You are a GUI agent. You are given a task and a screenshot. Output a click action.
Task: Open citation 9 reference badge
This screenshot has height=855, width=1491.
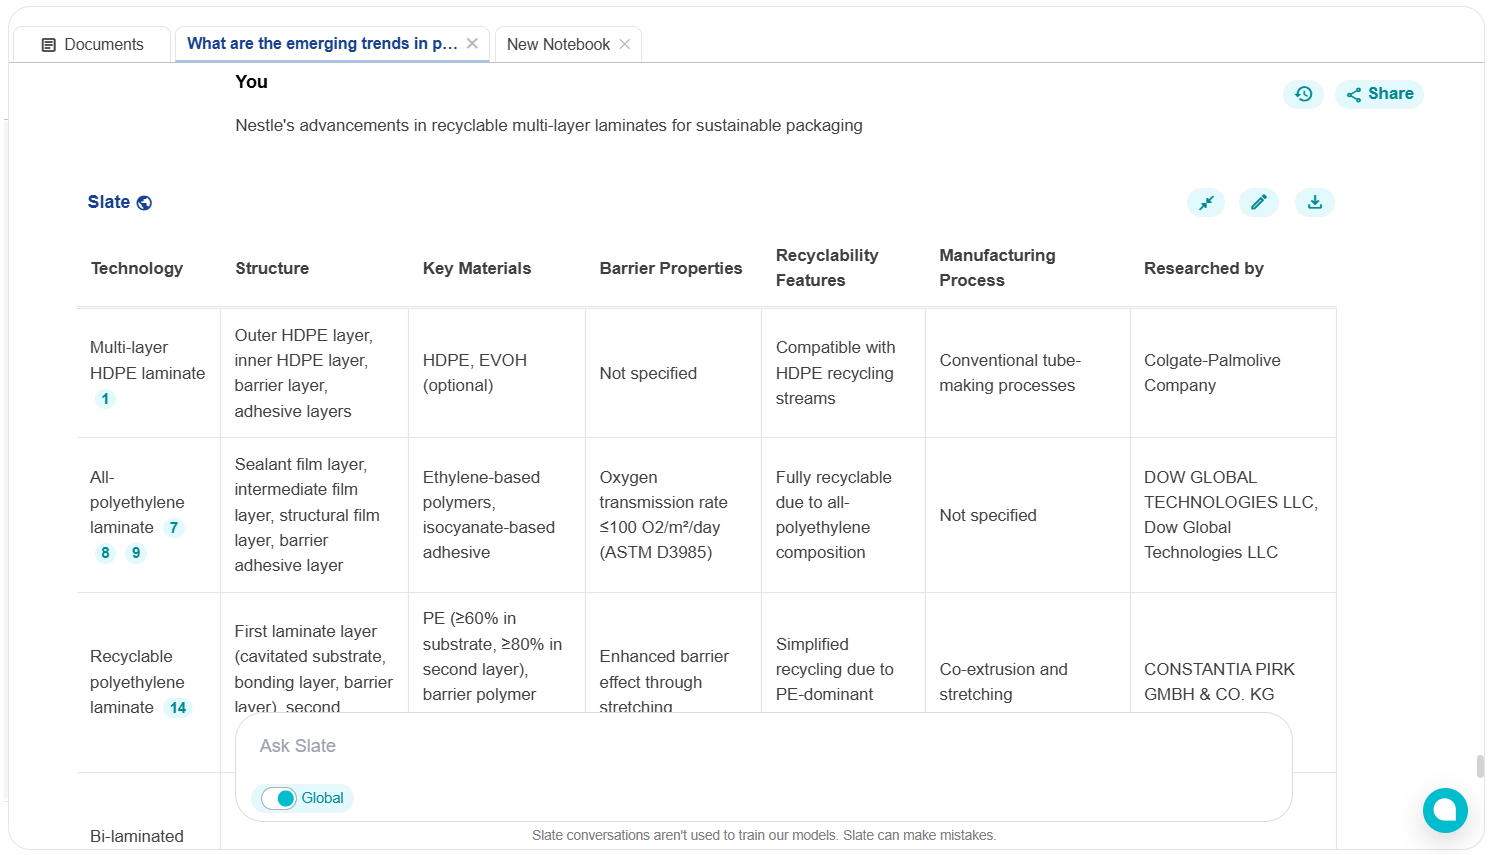pos(136,553)
